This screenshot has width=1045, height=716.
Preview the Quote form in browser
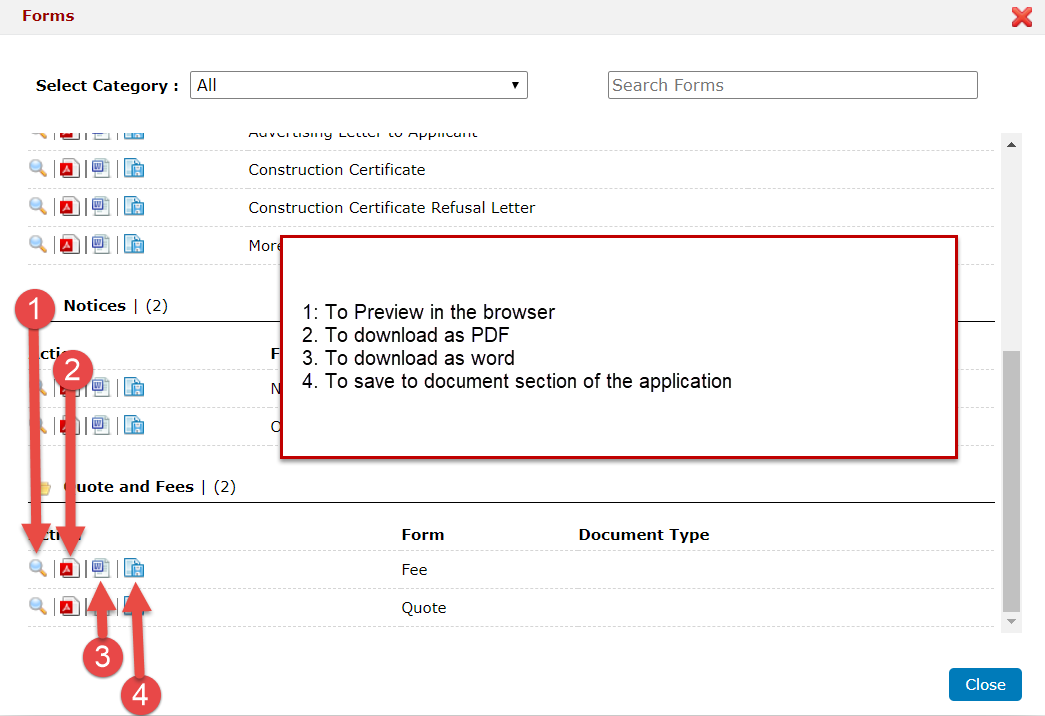pyautogui.click(x=38, y=606)
